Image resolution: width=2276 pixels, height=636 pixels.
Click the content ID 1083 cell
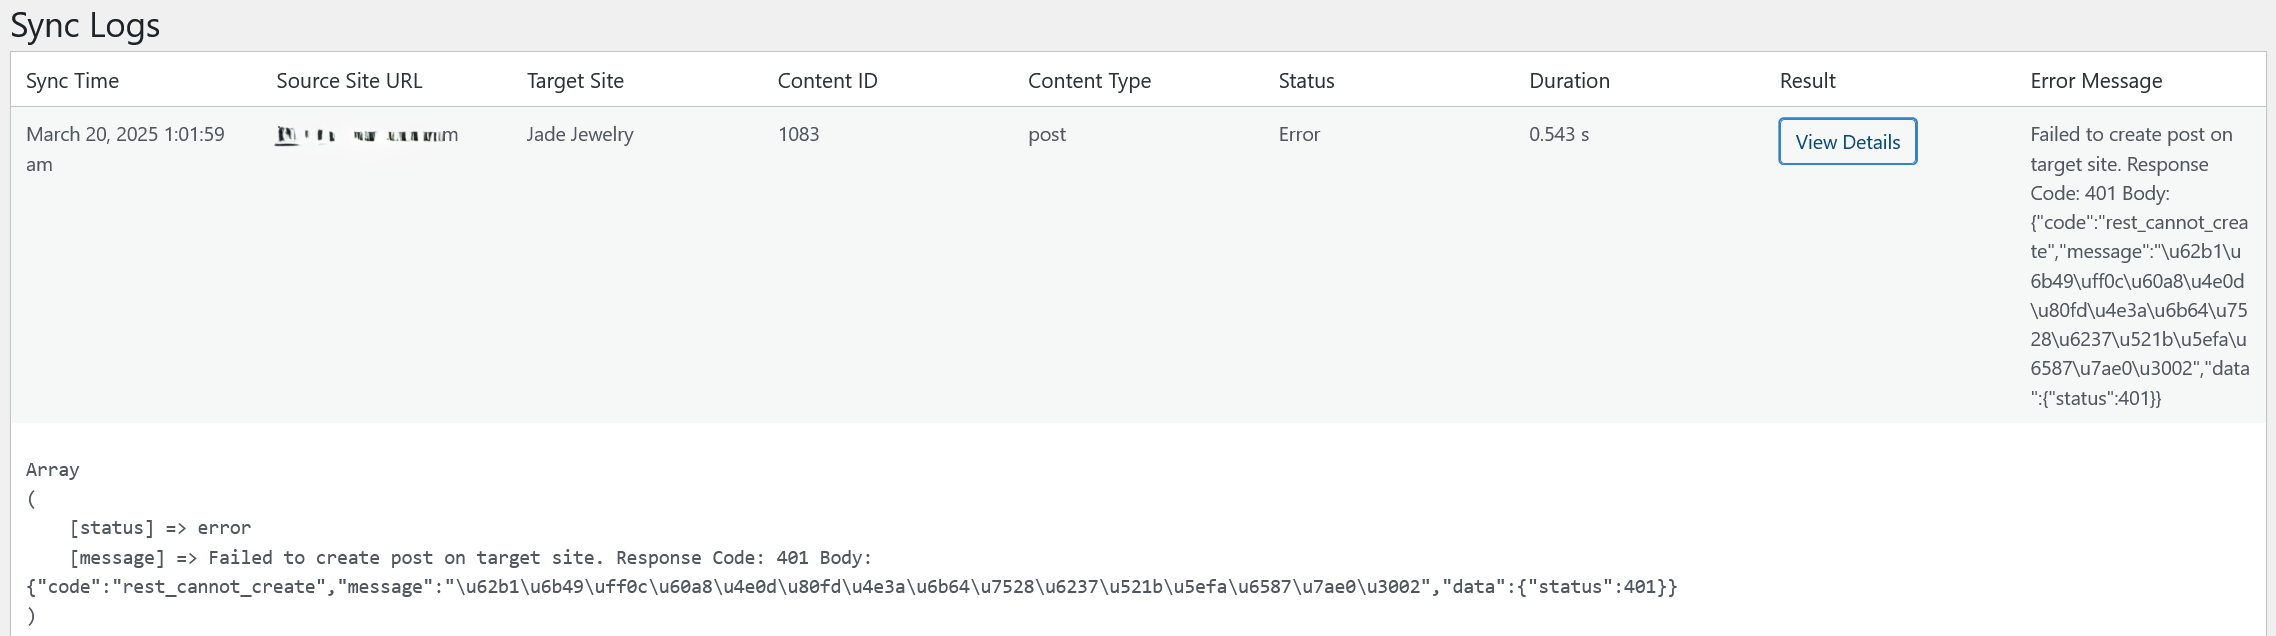(x=798, y=134)
